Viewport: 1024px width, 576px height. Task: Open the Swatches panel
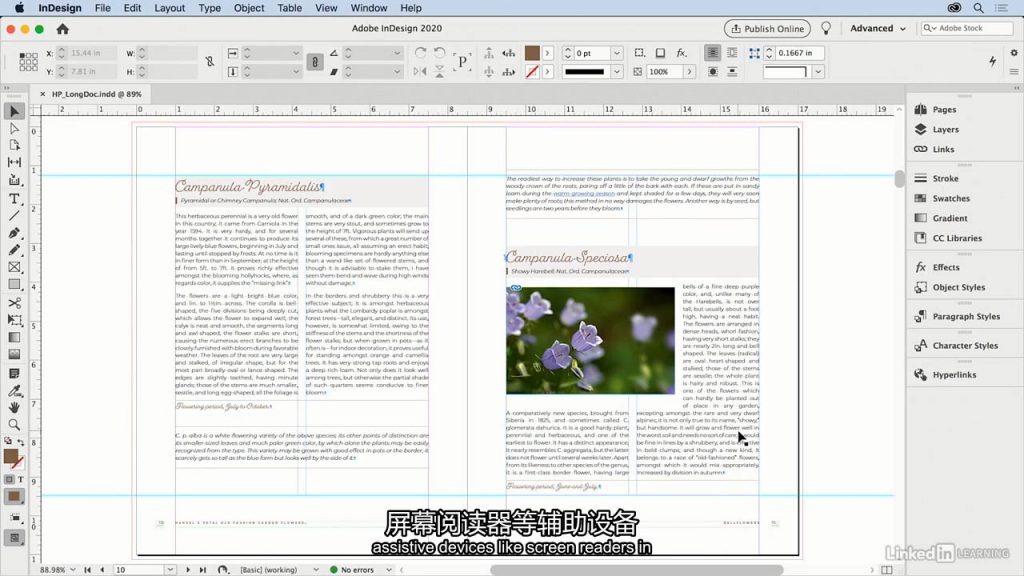click(950, 199)
